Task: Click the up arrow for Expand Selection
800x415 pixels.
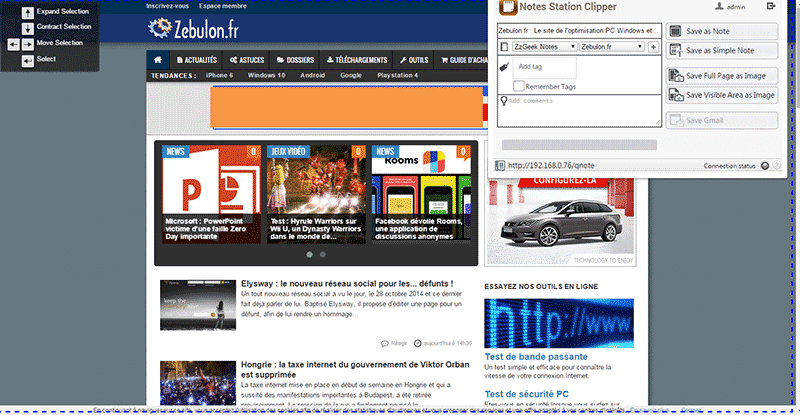Action: point(28,12)
